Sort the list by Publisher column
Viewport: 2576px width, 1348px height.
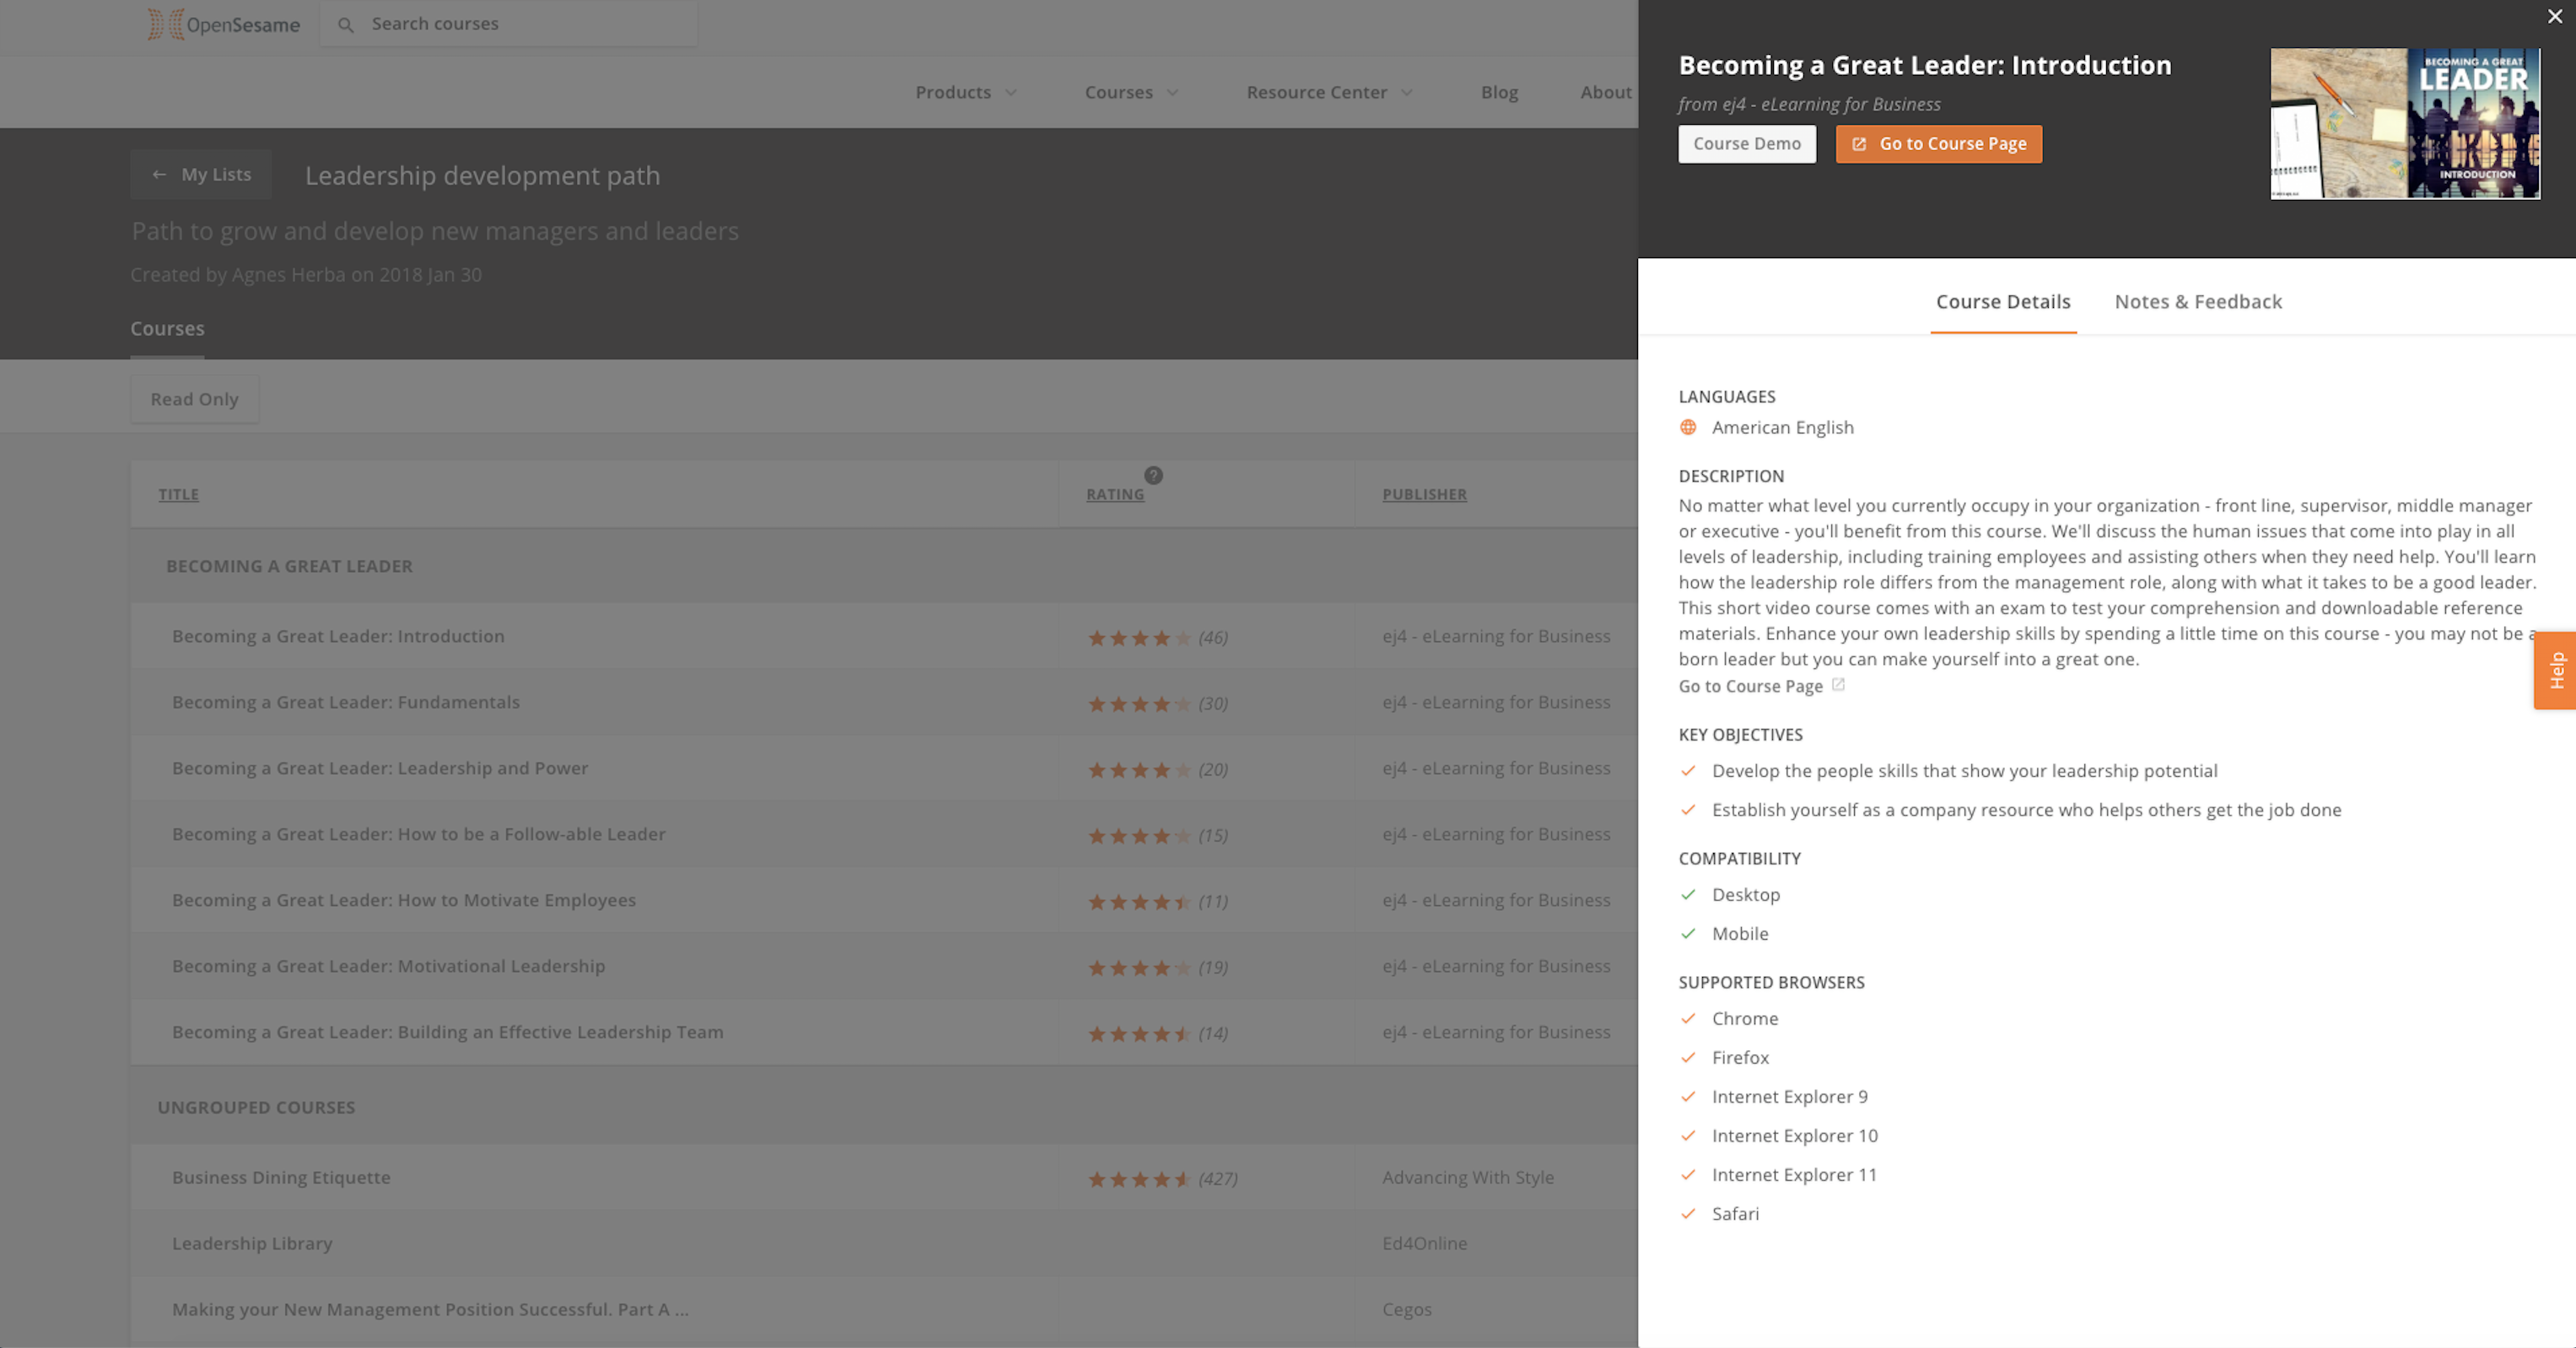point(1424,494)
